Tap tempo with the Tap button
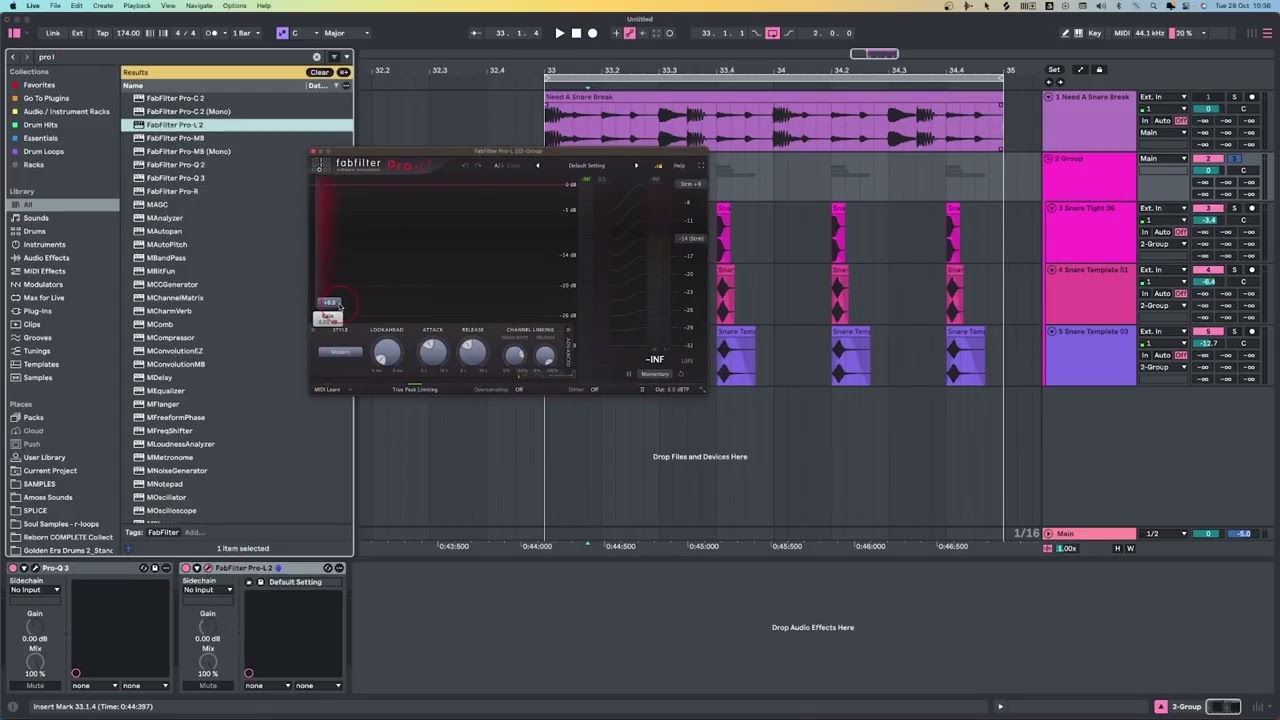The image size is (1280, 720). tap(102, 33)
